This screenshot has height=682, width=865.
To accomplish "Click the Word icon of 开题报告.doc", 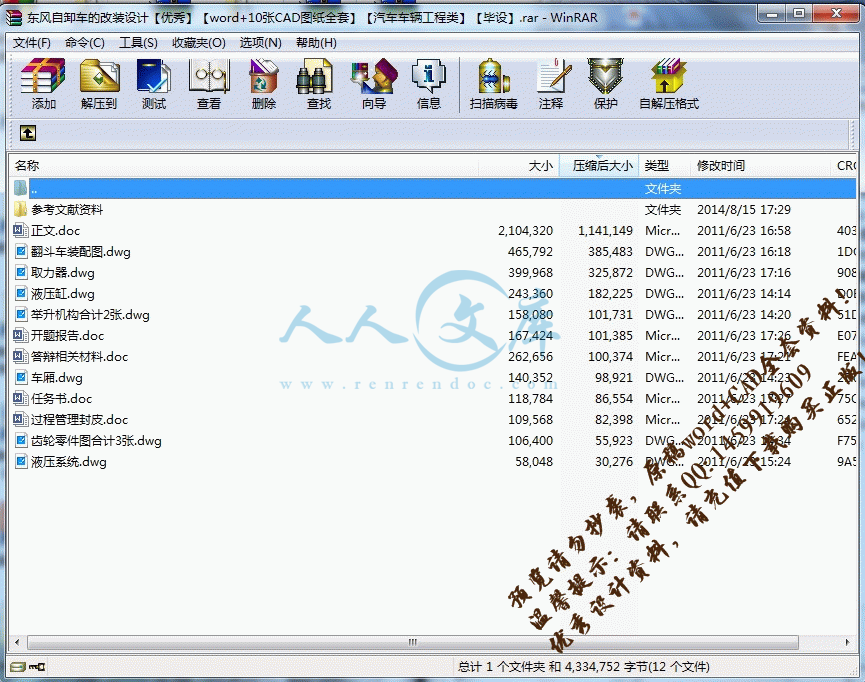I will (x=20, y=335).
